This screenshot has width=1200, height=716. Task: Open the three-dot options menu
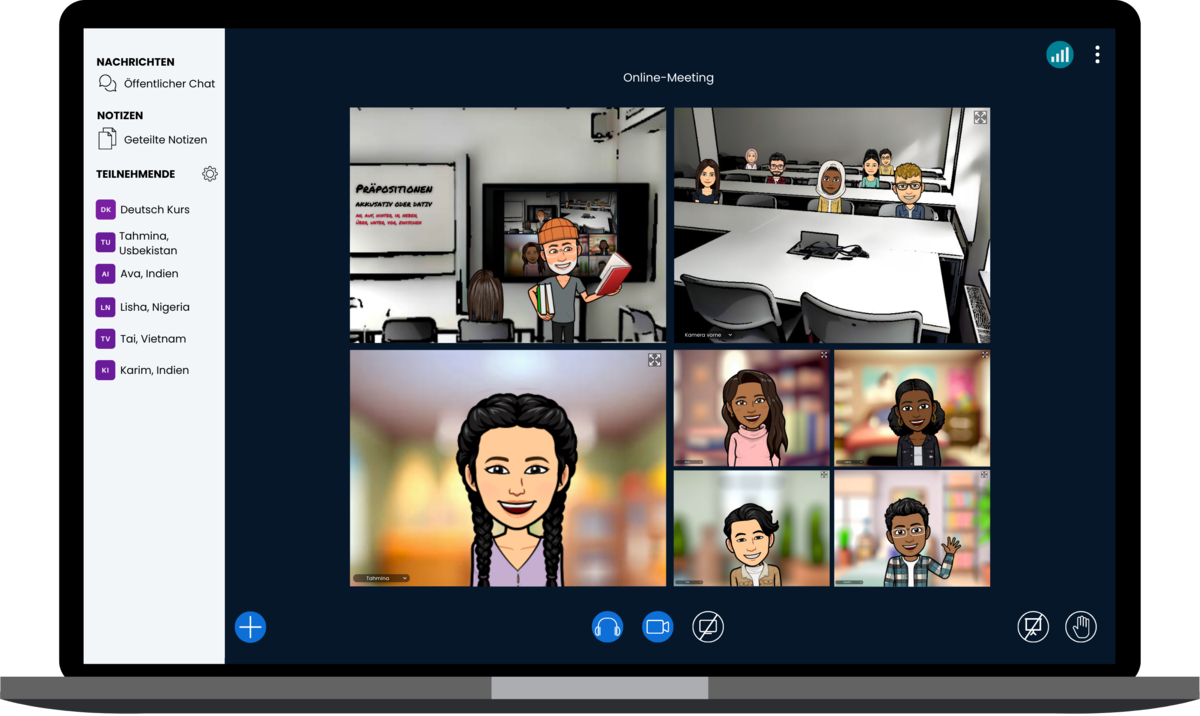tap(1097, 55)
